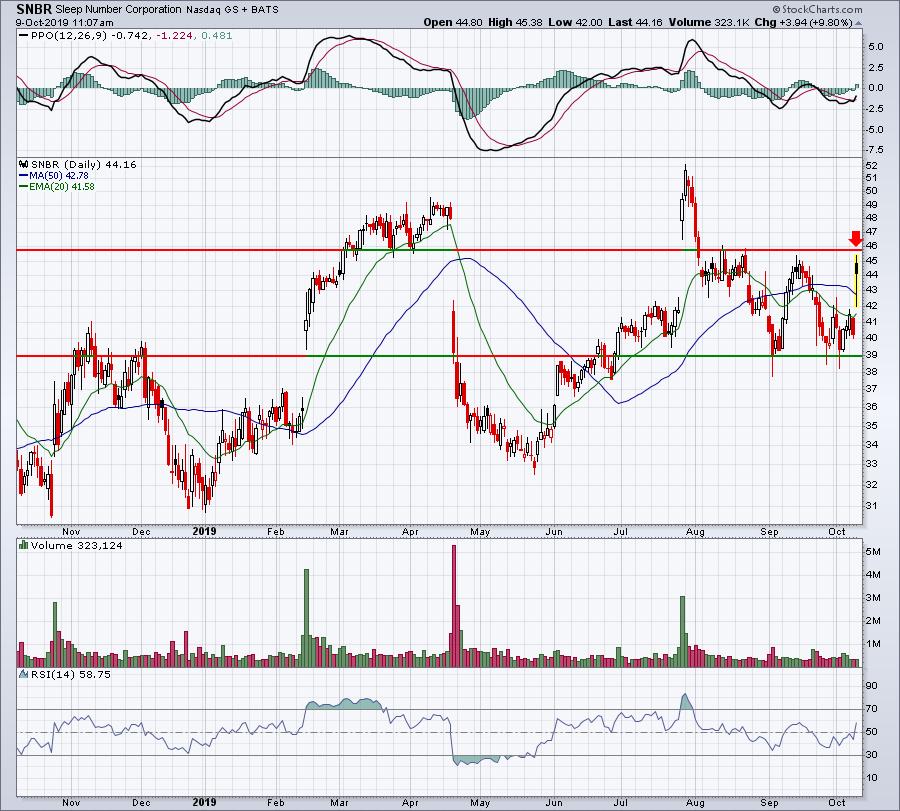The width and height of the screenshot is (900, 811).
Task: Select the Low 42.00 quote value
Action: coord(576,22)
